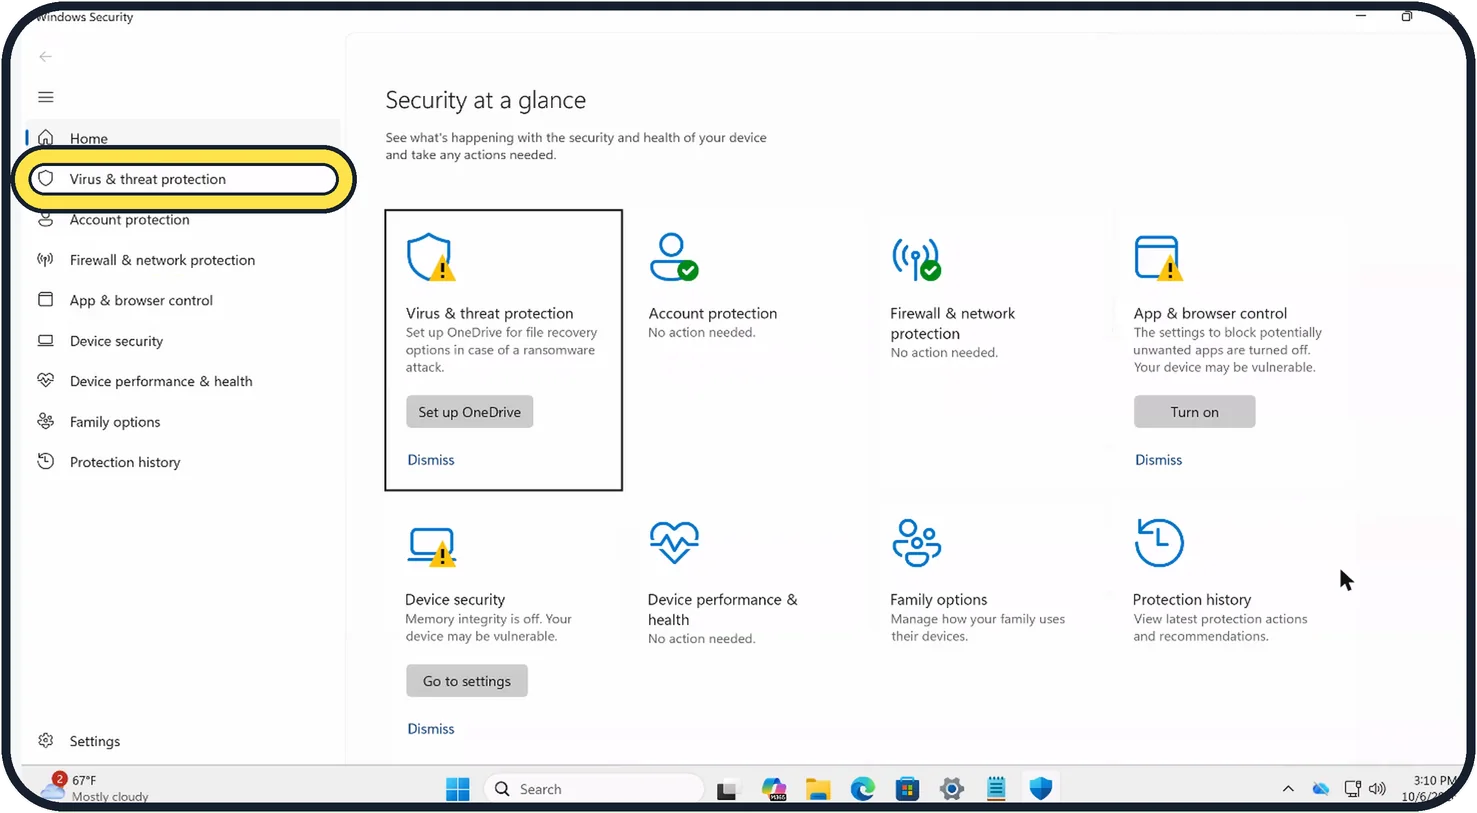Click the App & browser control window tile icon
The width and height of the screenshot is (1477, 813).
[1158, 258]
